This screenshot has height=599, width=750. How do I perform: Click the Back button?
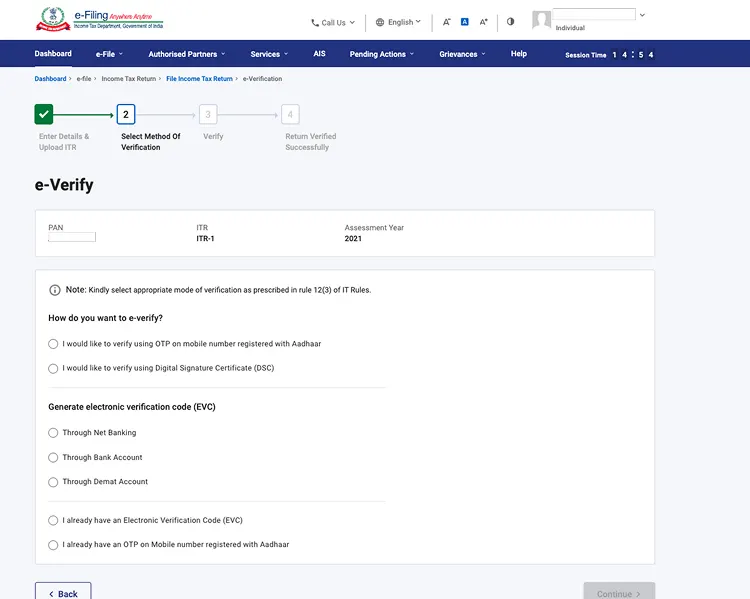click(x=63, y=591)
